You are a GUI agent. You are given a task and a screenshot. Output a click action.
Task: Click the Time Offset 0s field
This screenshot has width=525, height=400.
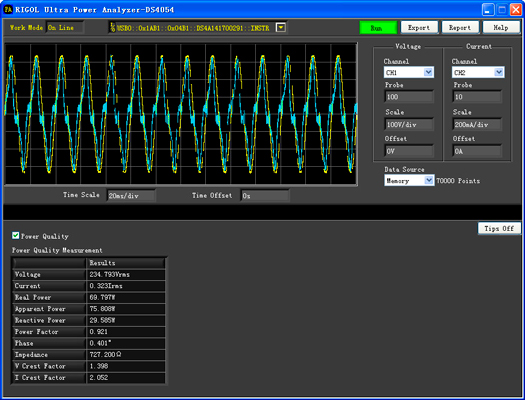[x=265, y=195]
